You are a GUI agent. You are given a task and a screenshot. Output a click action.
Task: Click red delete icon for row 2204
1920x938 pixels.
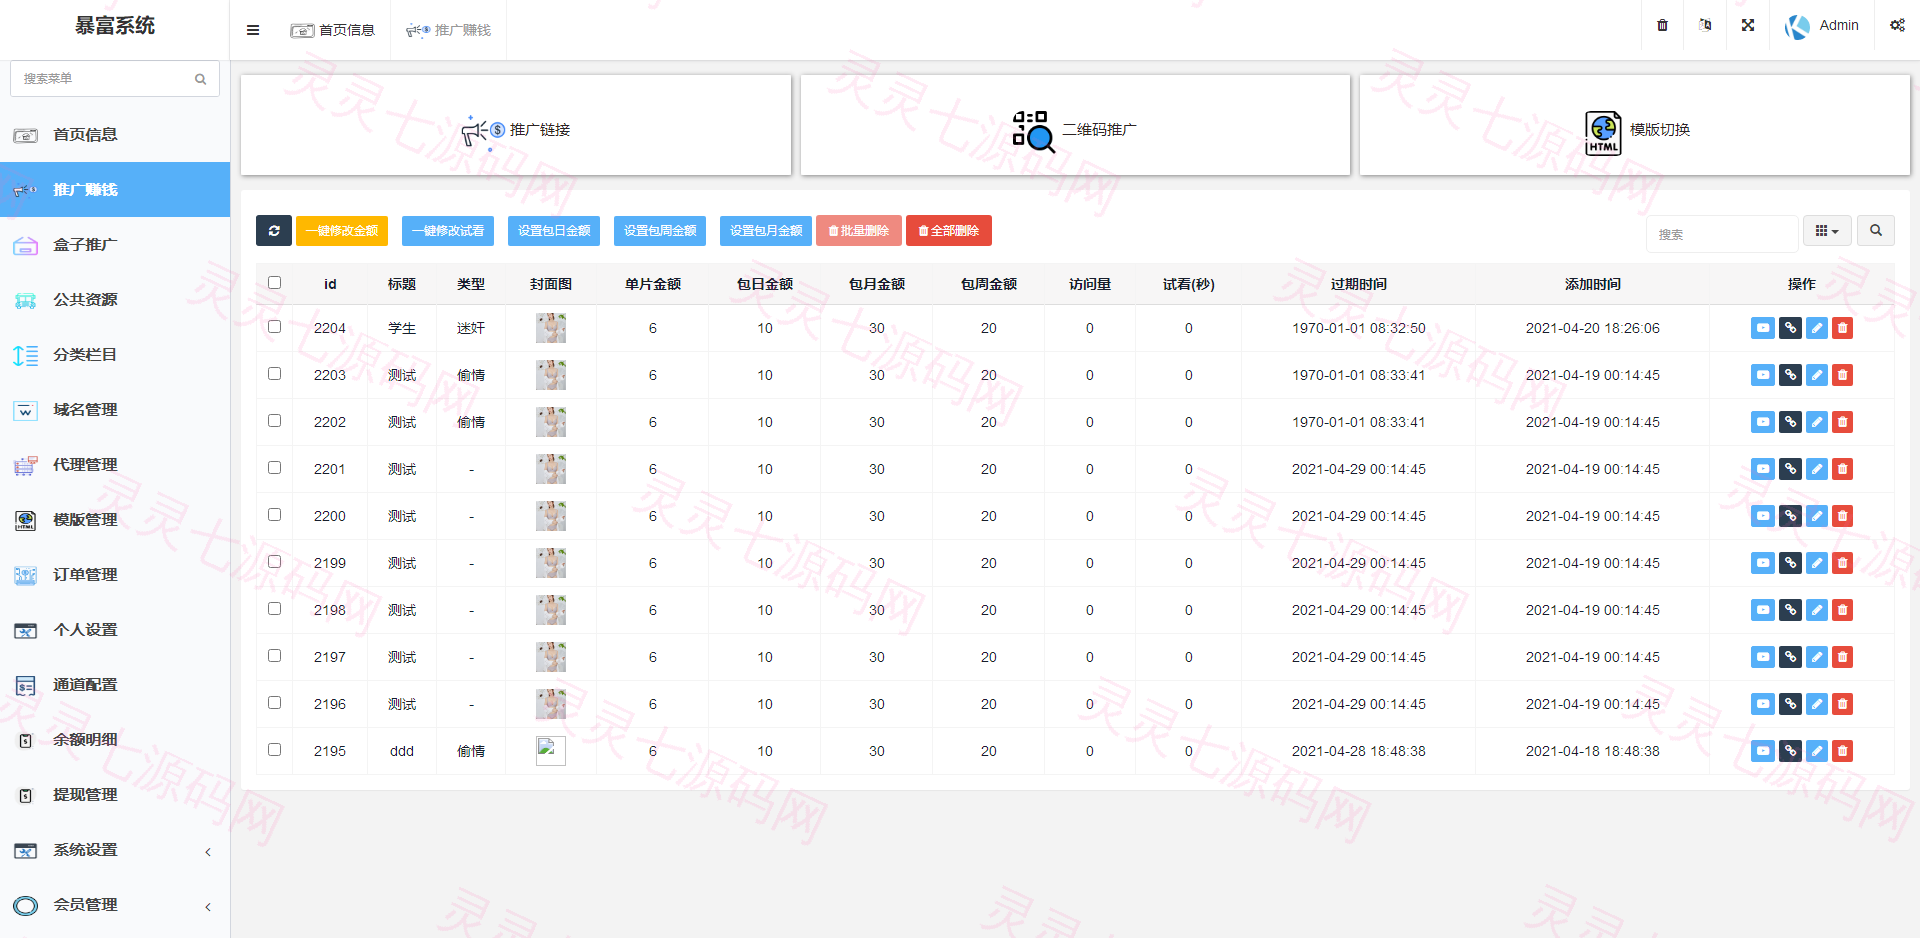point(1842,328)
